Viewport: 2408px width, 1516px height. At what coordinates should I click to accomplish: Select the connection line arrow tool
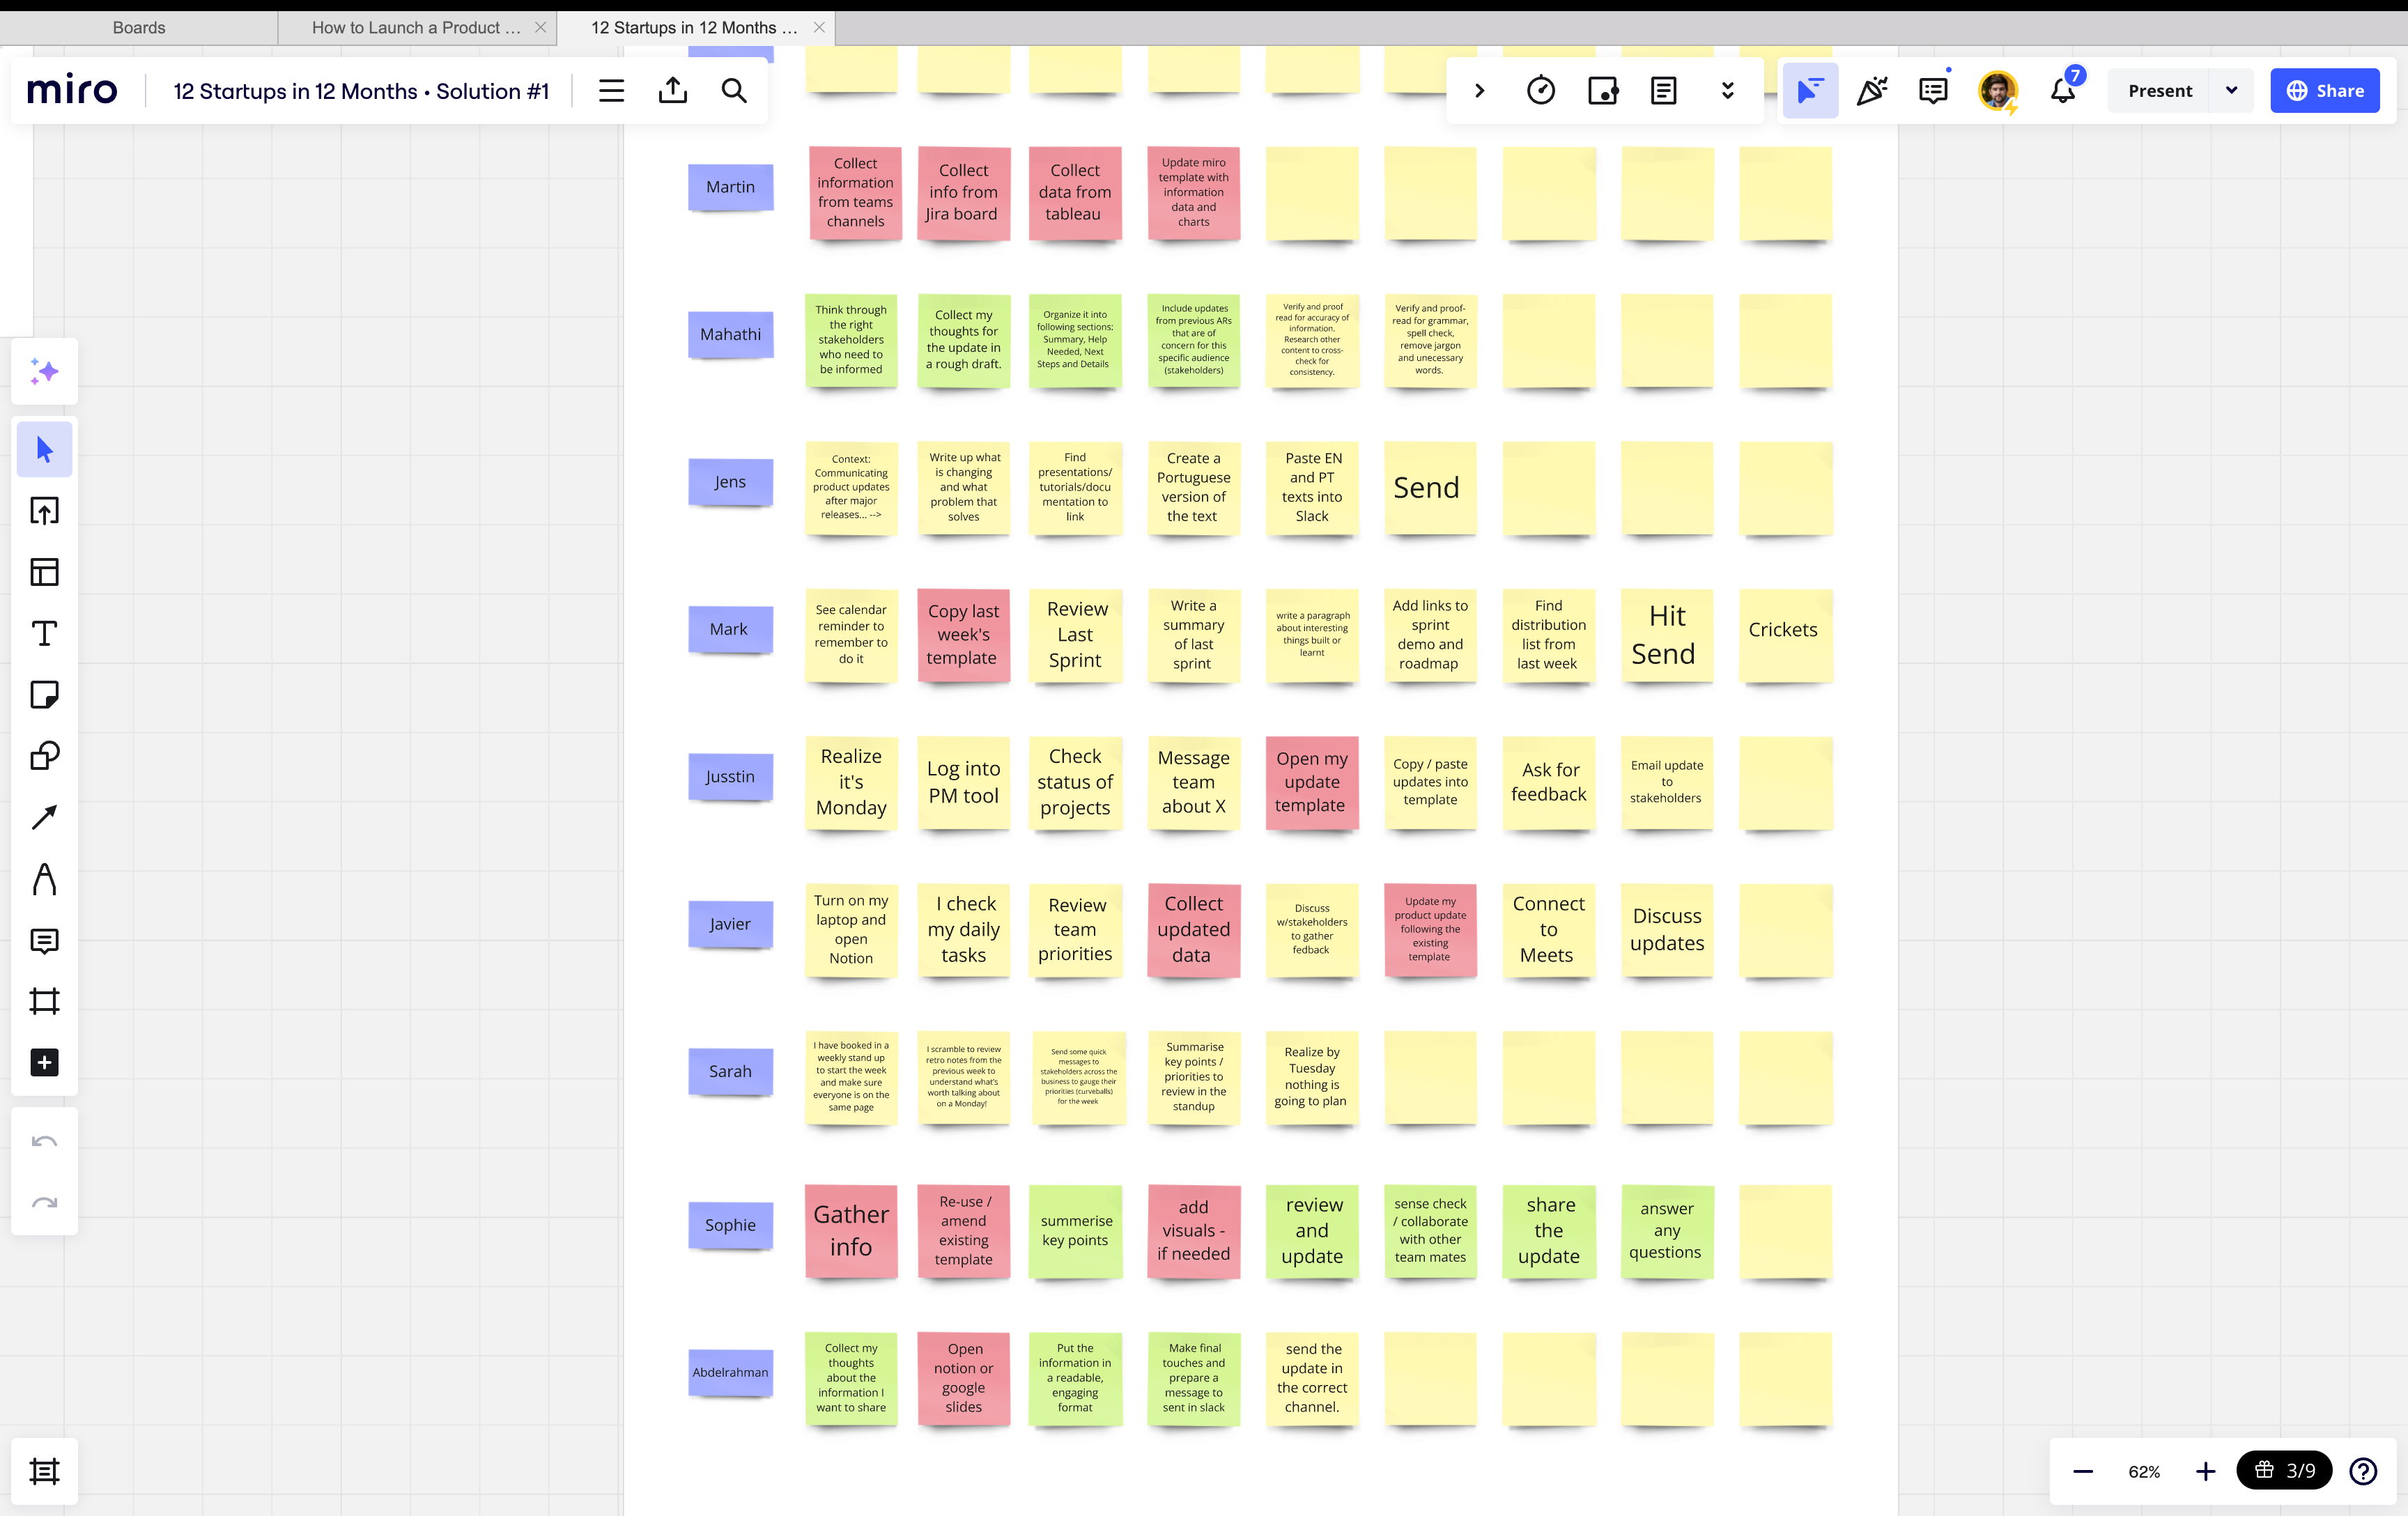coord(44,817)
